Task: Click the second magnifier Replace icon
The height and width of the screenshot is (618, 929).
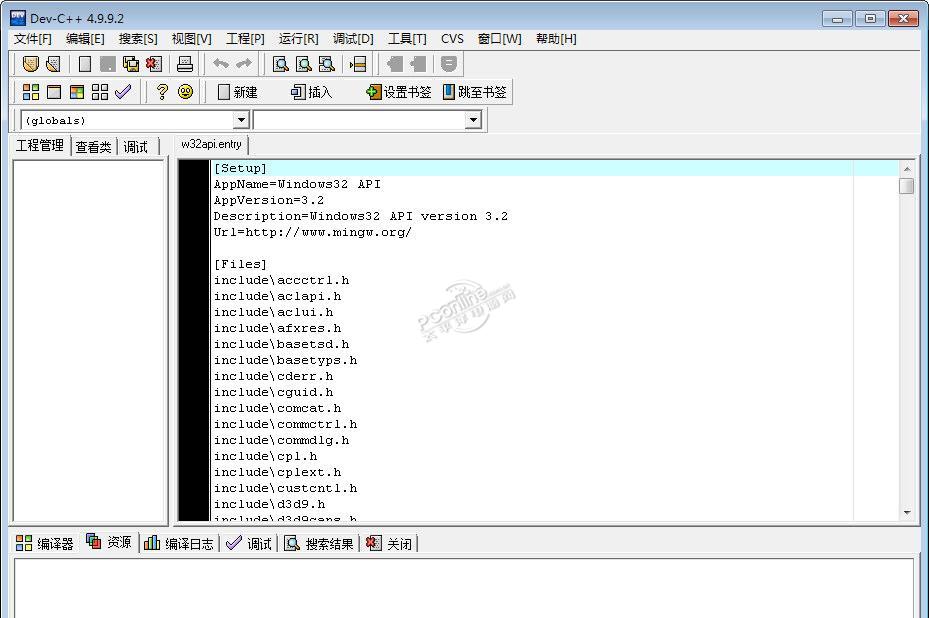Action: point(303,64)
